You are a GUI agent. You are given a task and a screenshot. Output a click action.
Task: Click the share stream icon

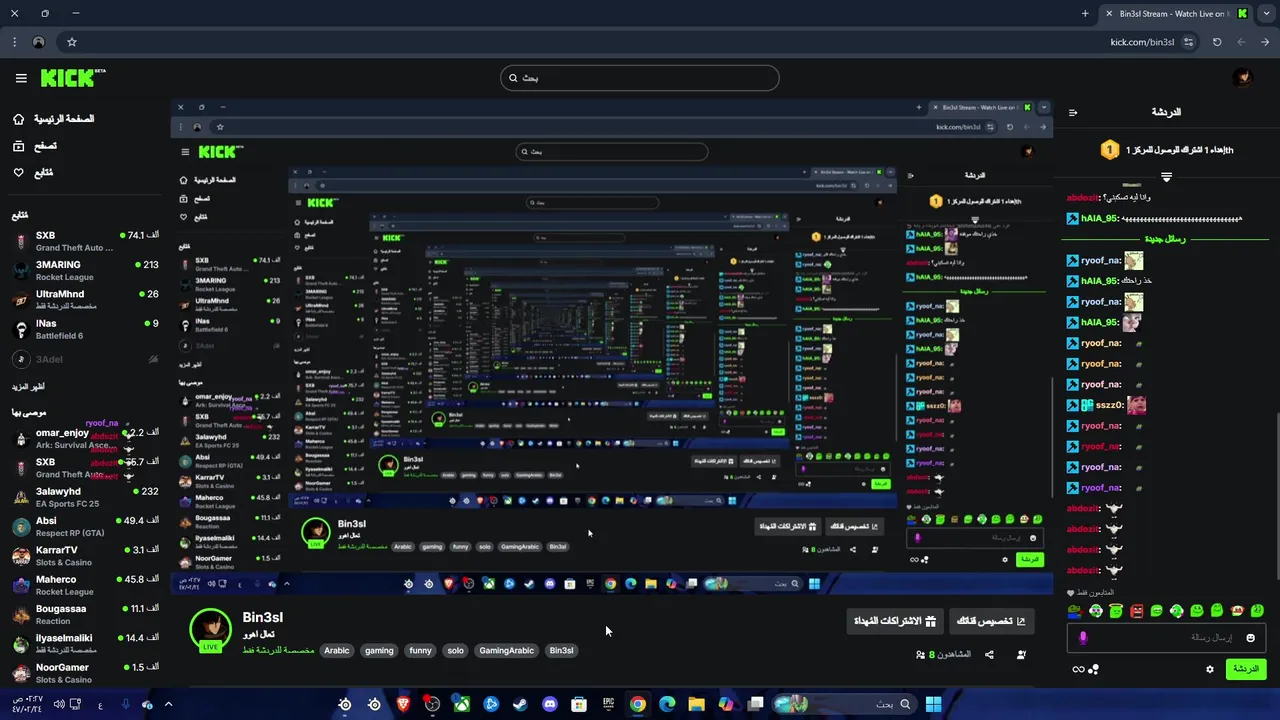(989, 655)
